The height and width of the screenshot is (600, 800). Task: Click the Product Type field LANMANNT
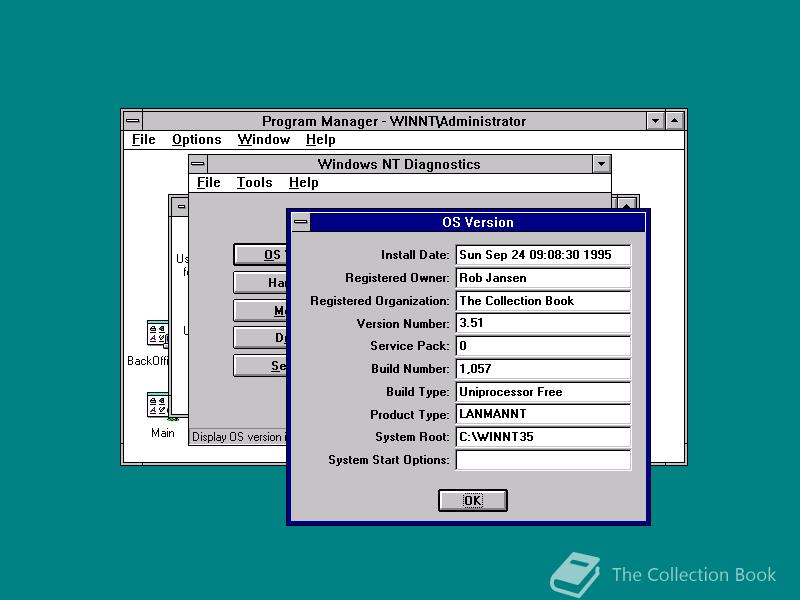click(x=543, y=414)
